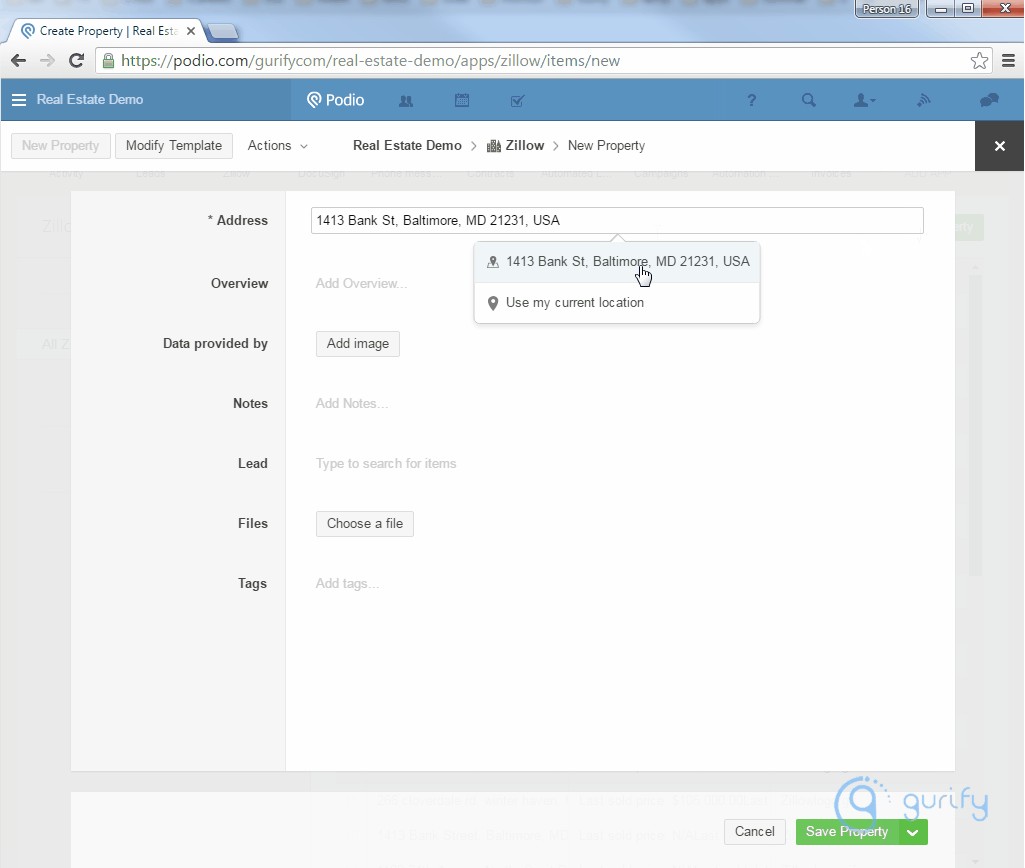Open the tasks checkmark icon
Image resolution: width=1025 pixels, height=868 pixels.
[x=517, y=100]
